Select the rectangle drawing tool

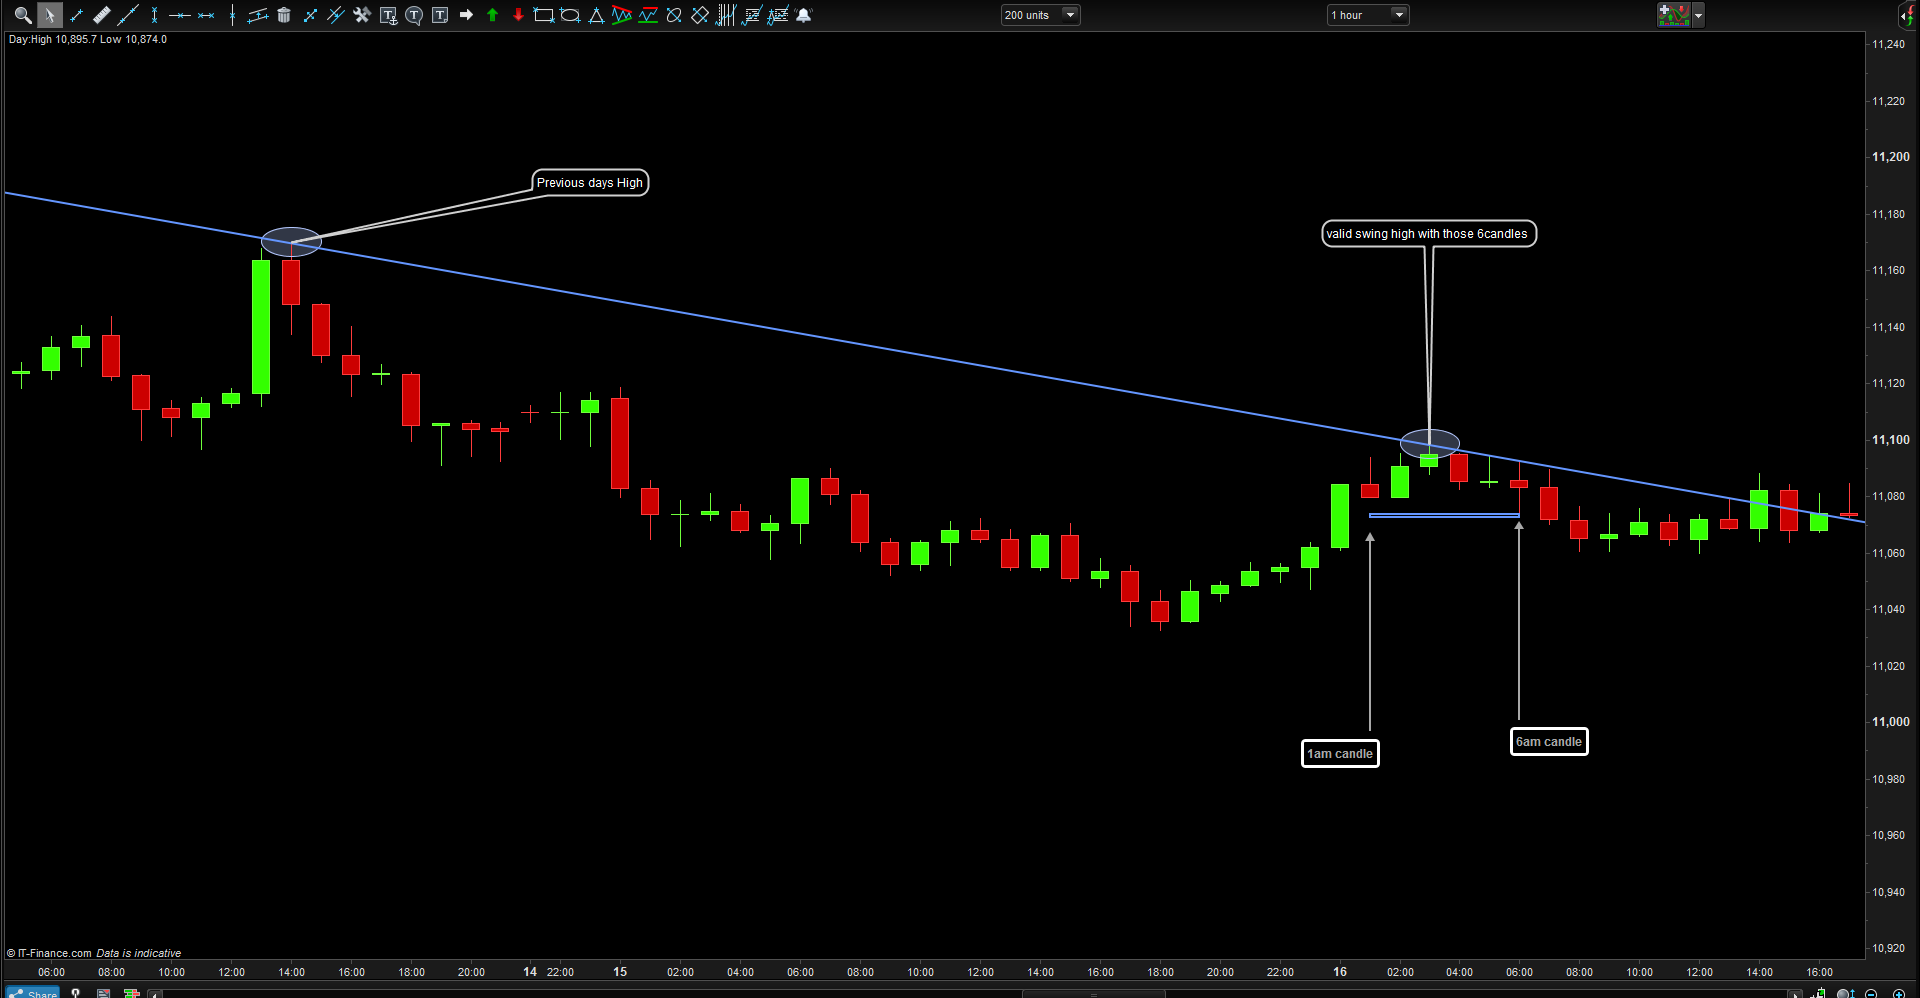(544, 15)
